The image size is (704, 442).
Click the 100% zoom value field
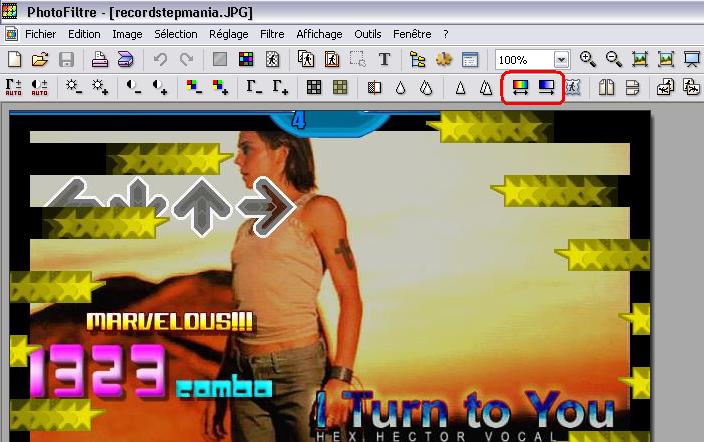click(524, 60)
